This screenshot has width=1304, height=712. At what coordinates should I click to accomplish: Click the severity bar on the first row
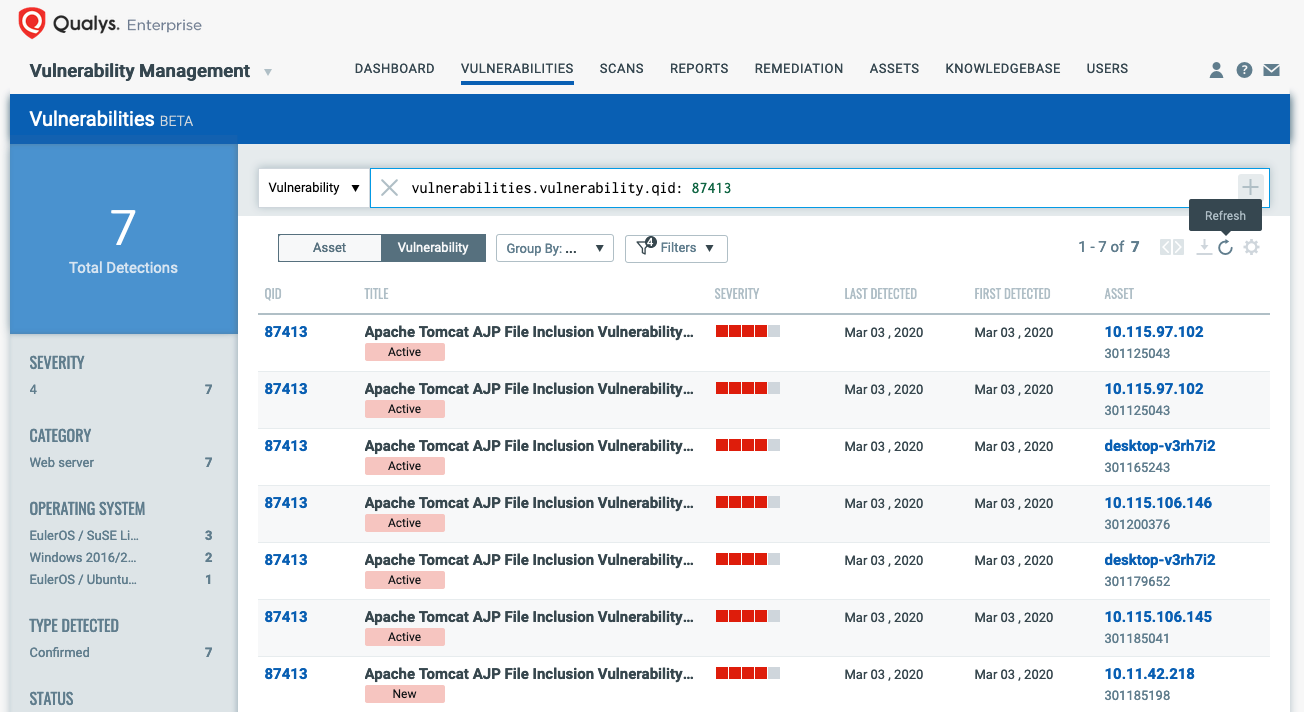pyautogui.click(x=747, y=331)
